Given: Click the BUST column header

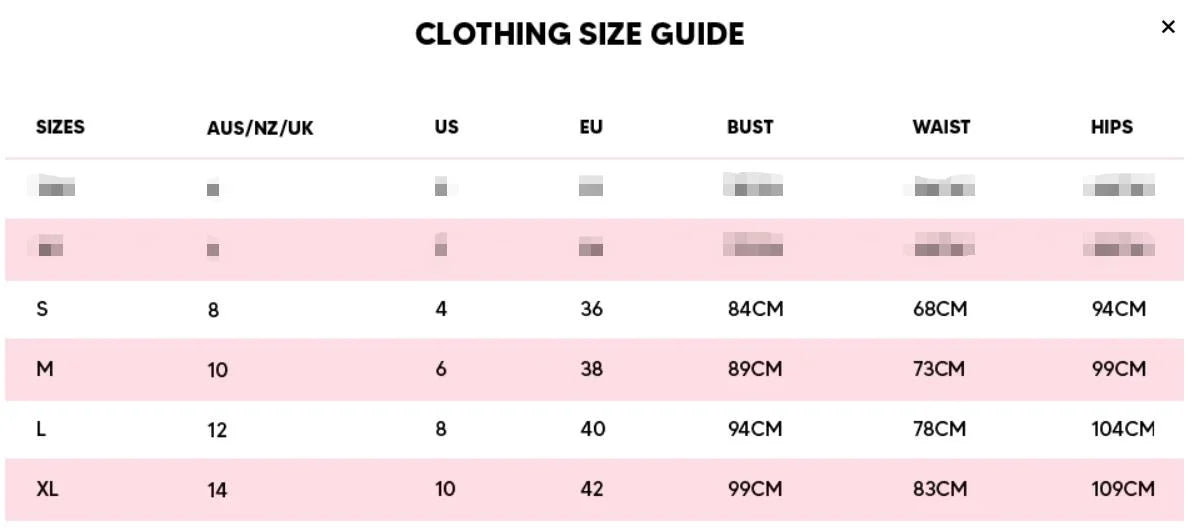Looking at the screenshot, I should (750, 128).
